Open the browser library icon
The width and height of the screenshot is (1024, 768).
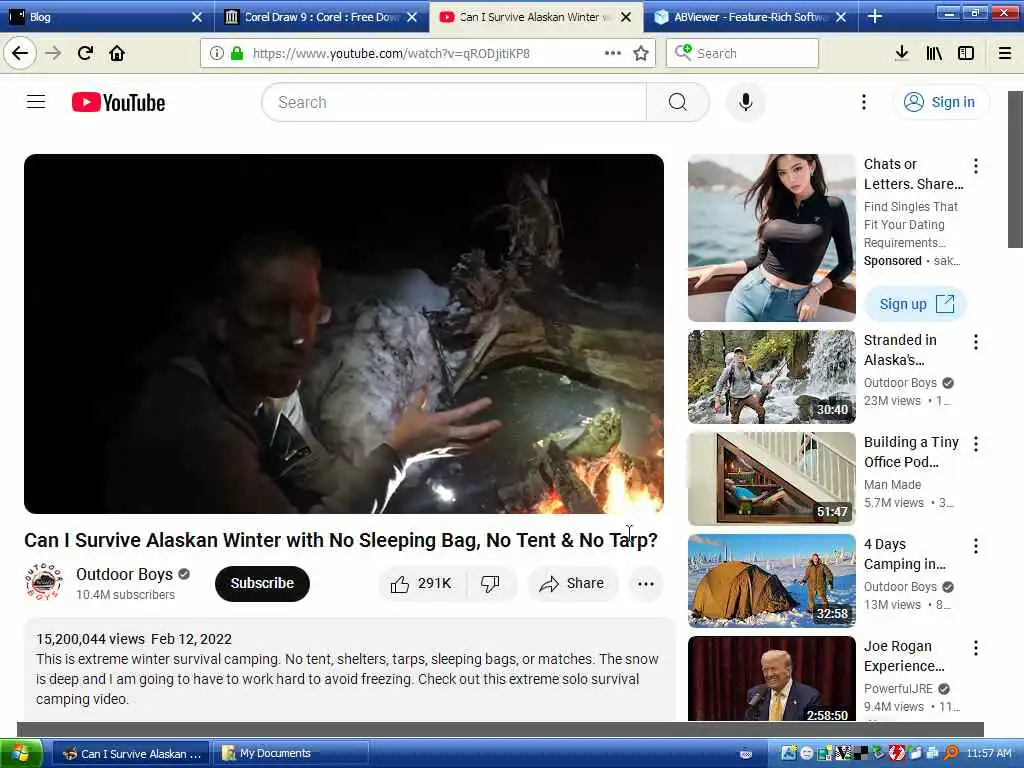point(934,53)
